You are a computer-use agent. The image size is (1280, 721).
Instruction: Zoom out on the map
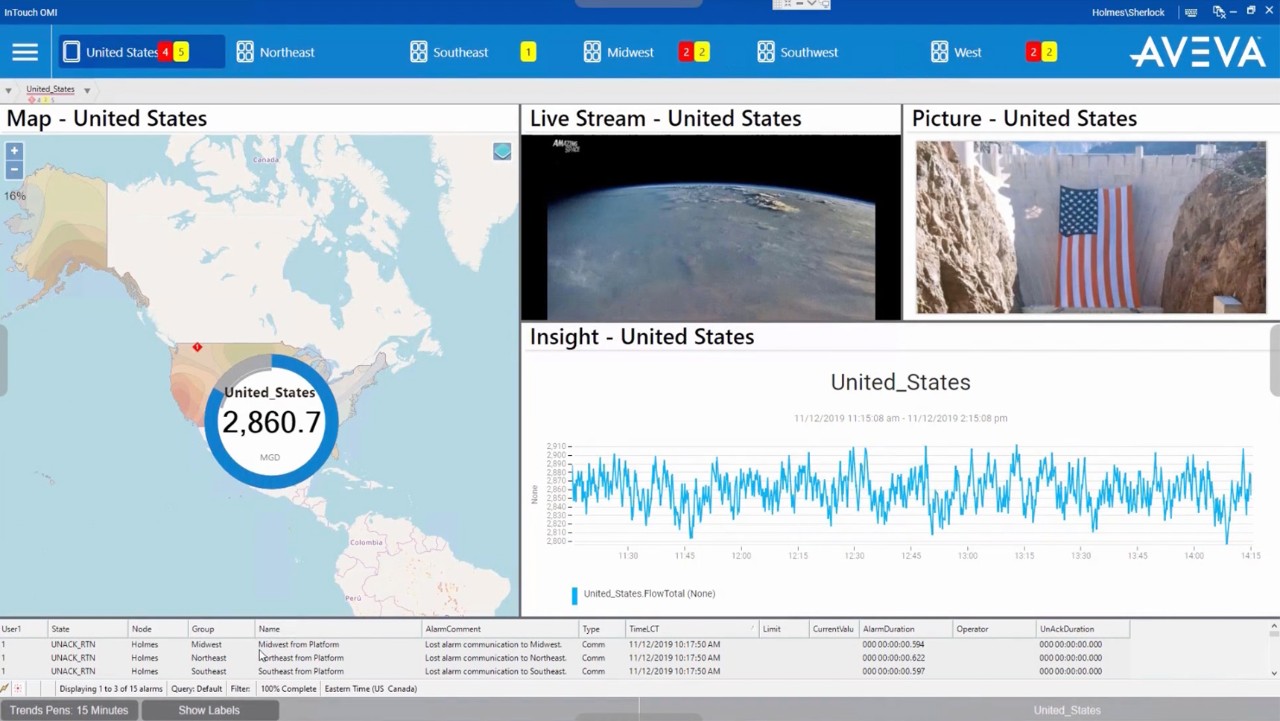14,169
